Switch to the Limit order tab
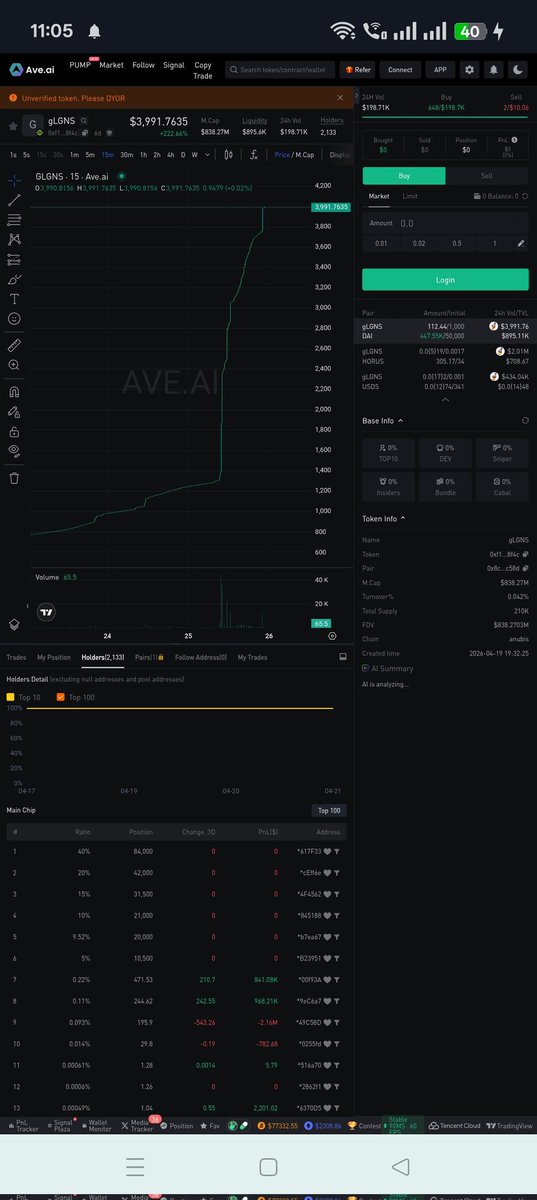This screenshot has height=1200, width=537. [x=410, y=196]
